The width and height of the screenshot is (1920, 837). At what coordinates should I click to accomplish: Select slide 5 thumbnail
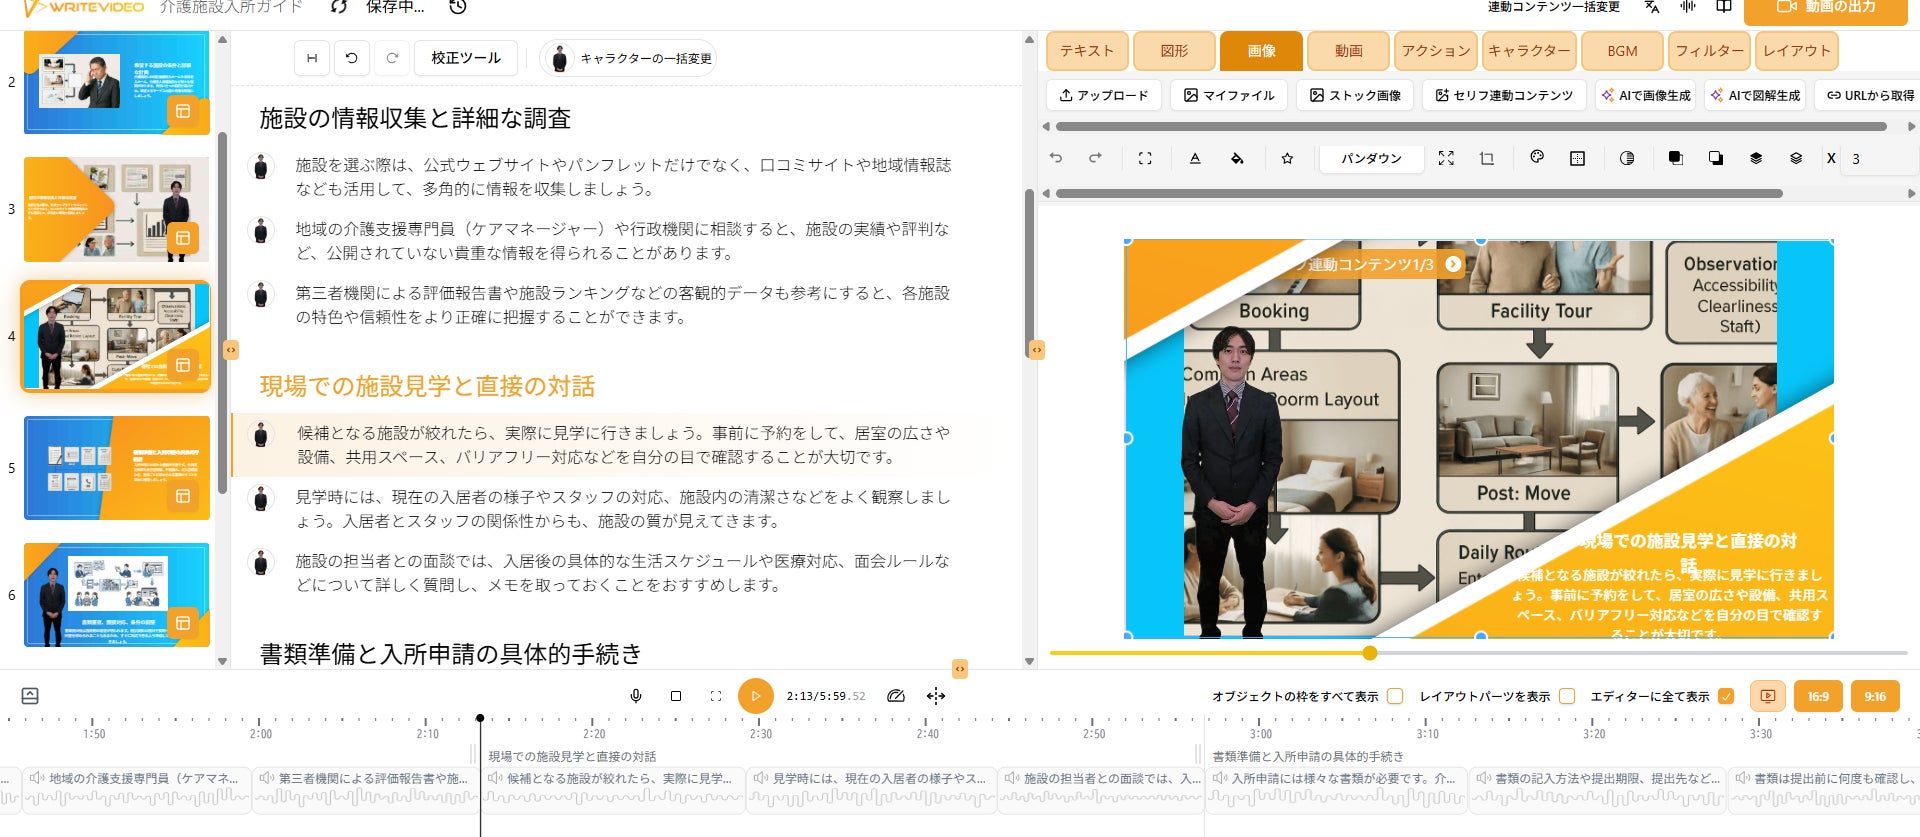point(116,468)
